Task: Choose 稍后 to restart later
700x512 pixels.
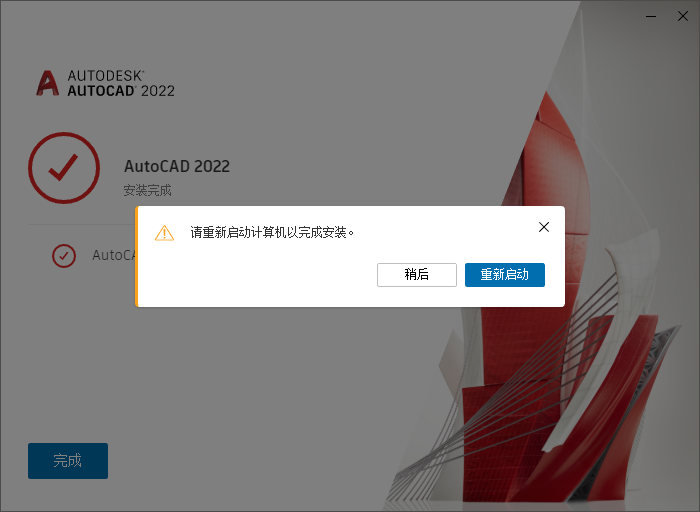Action: [x=417, y=275]
